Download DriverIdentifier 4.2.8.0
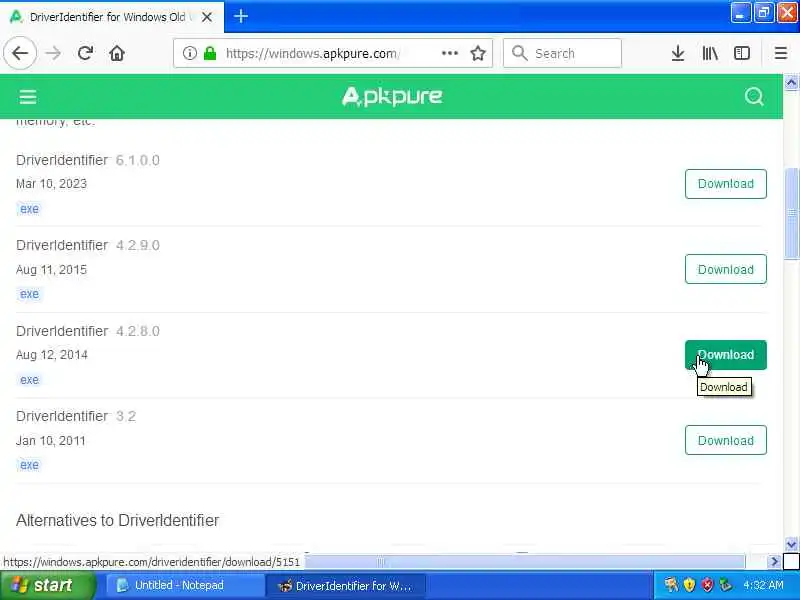800x600 pixels. [726, 355]
